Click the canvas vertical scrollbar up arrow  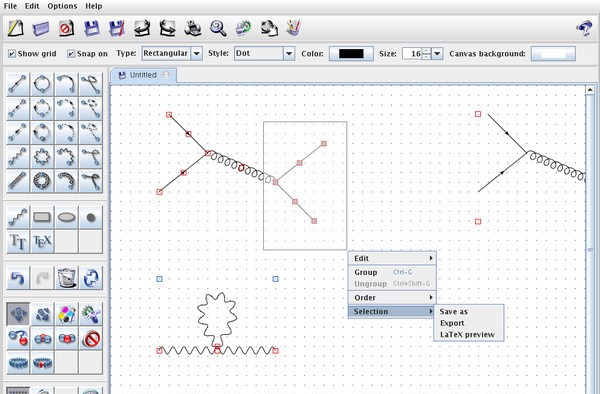pos(590,90)
